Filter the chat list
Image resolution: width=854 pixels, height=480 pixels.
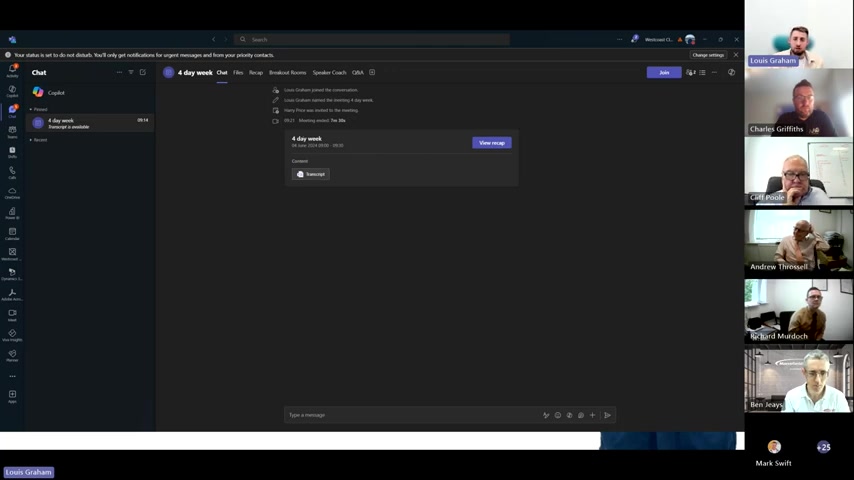coord(131,72)
